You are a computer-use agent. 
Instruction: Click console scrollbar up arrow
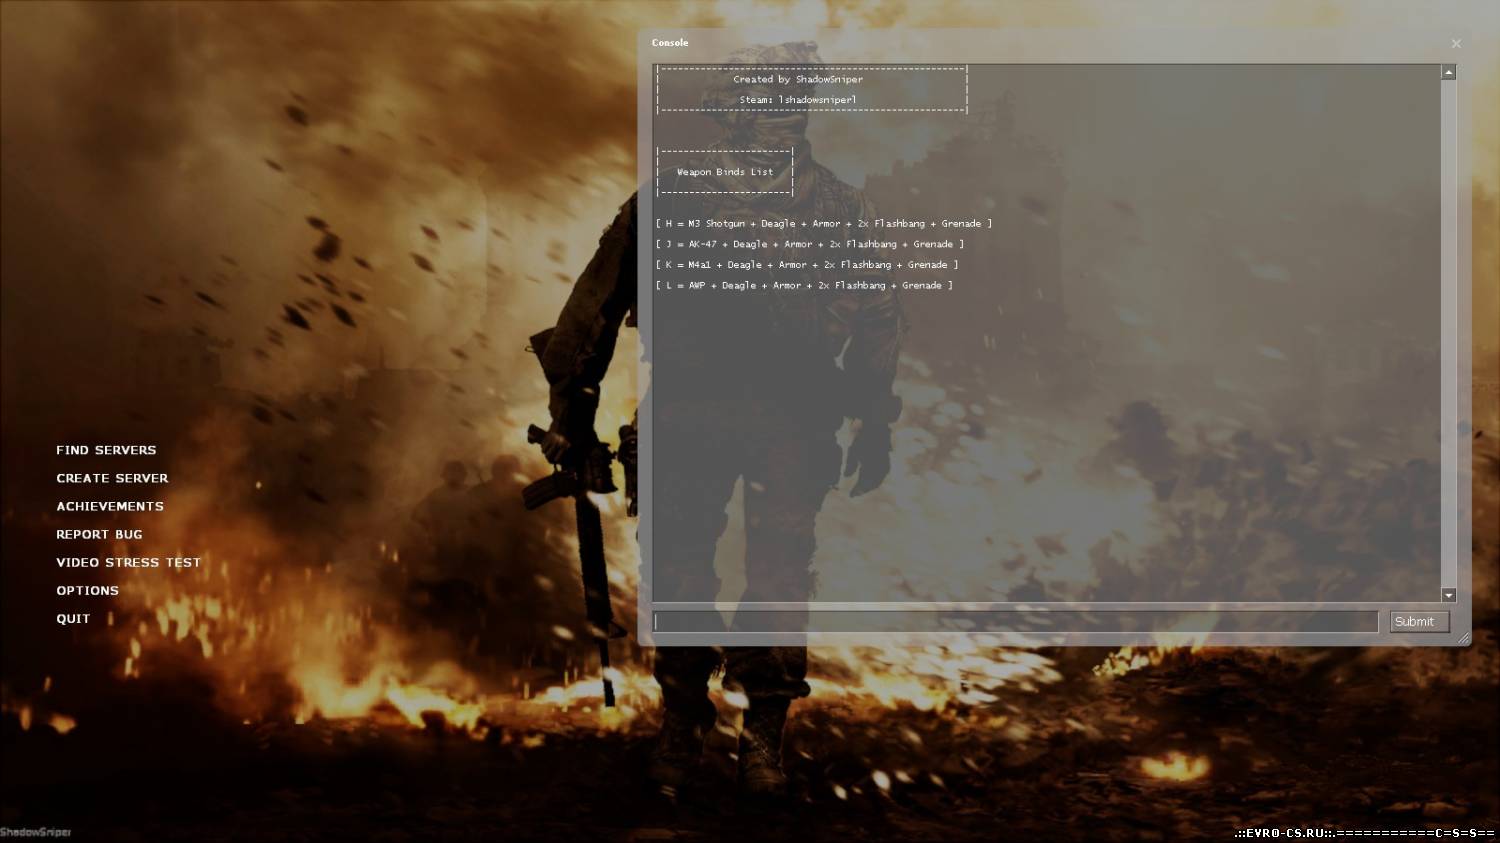coord(1448,72)
